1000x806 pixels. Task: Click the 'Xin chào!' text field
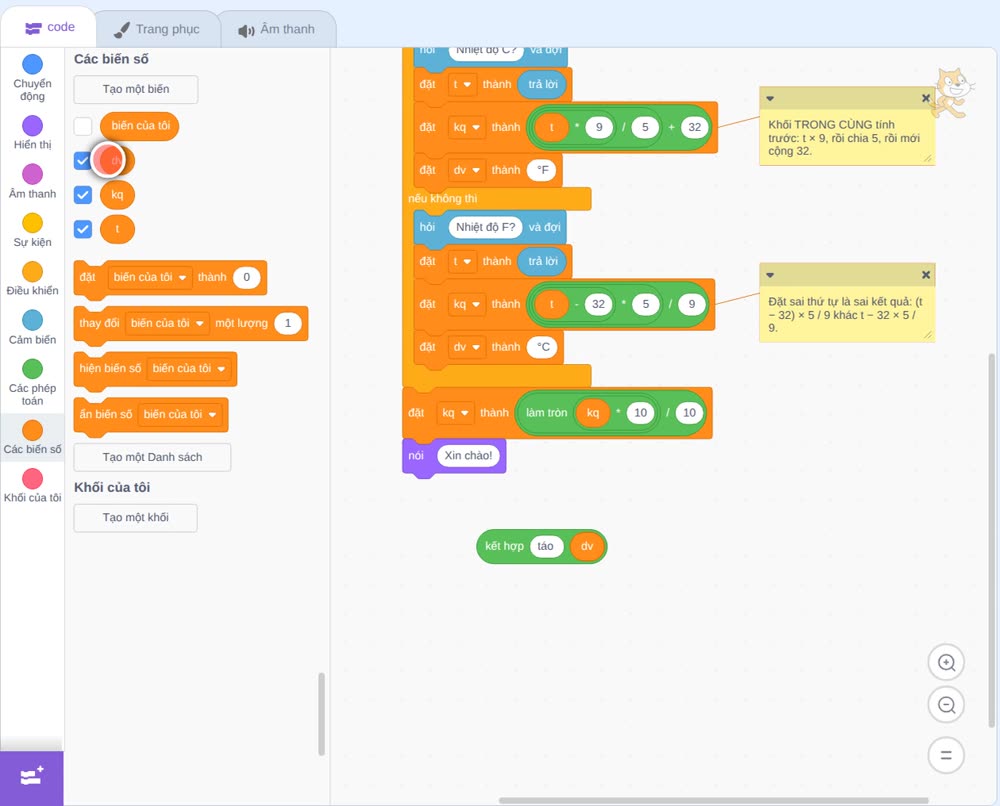coord(469,456)
